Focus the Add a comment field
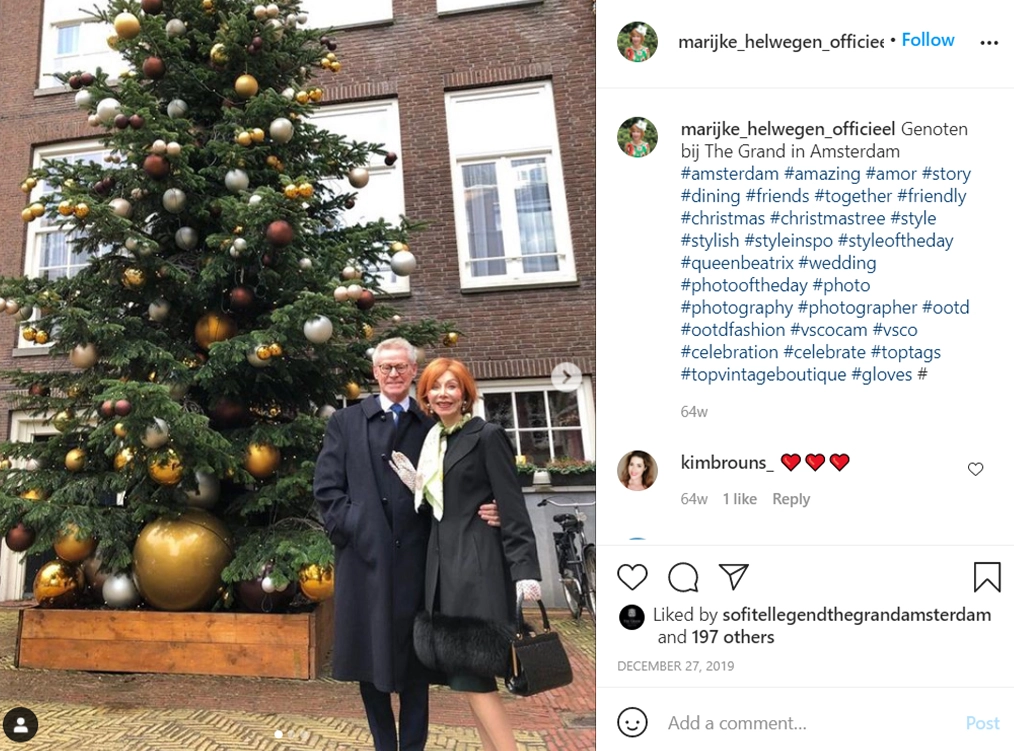Screen dimensions: 1014x751 [x=808, y=723]
